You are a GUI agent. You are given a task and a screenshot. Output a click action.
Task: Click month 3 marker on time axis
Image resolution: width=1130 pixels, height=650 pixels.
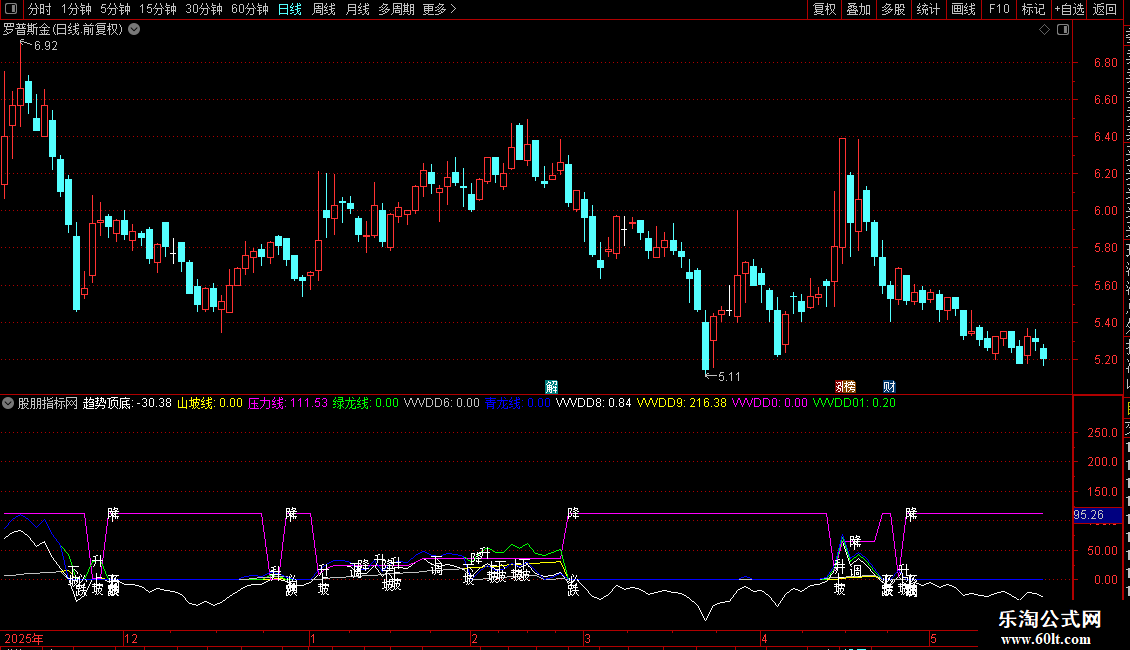click(x=587, y=638)
